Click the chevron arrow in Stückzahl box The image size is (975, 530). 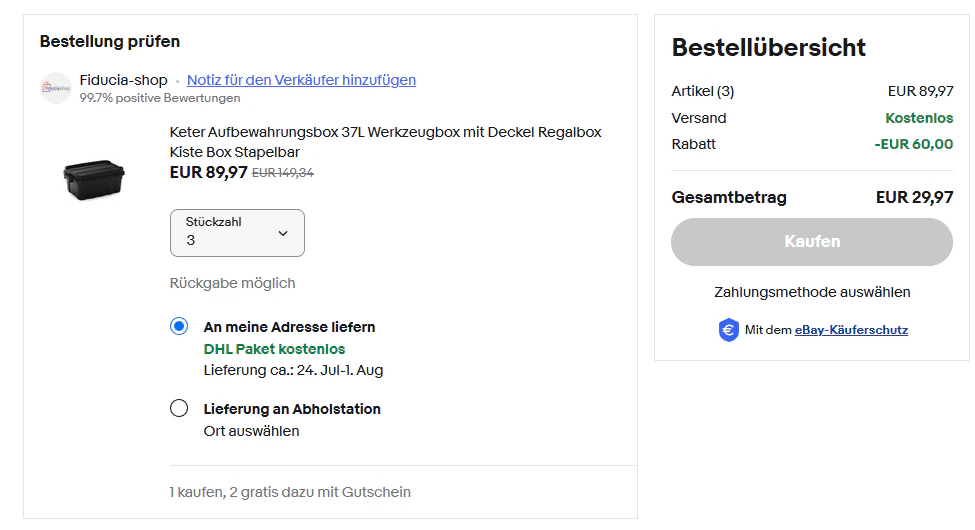(283, 233)
